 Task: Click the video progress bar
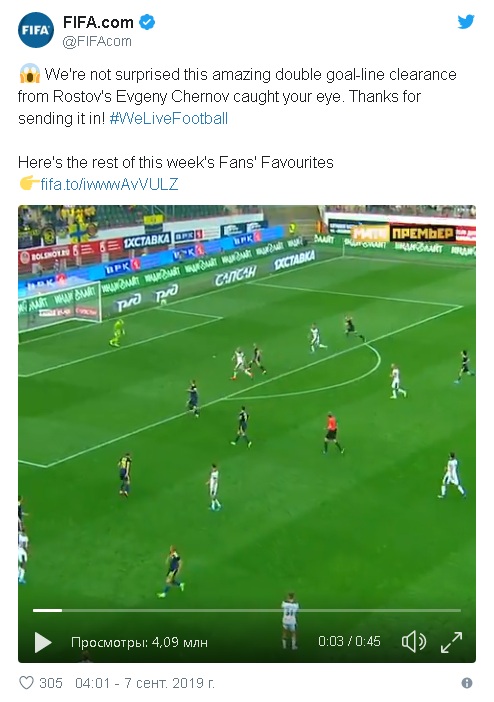tap(247, 610)
